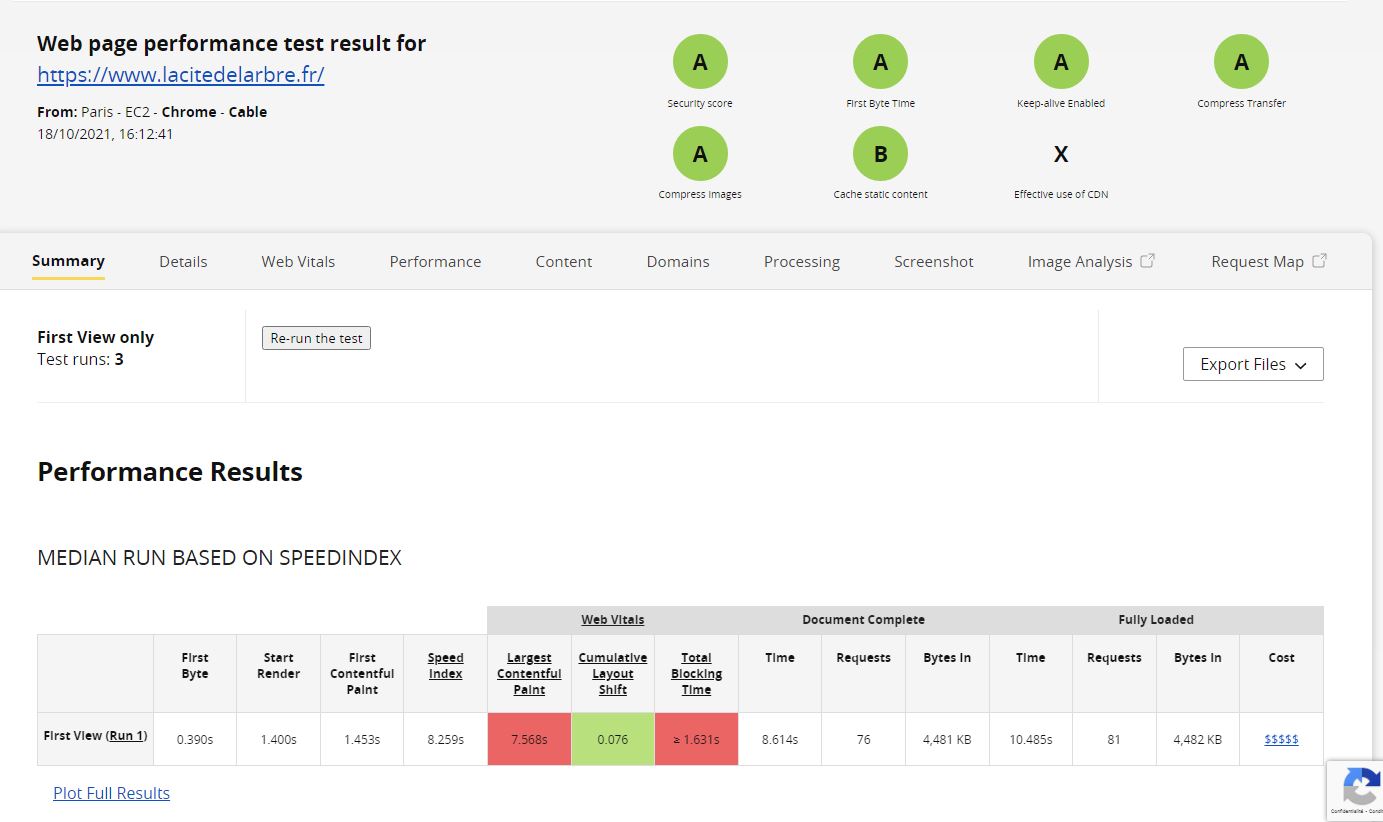Click the Total Blocking Time column header
1383x822 pixels.
tap(696, 674)
